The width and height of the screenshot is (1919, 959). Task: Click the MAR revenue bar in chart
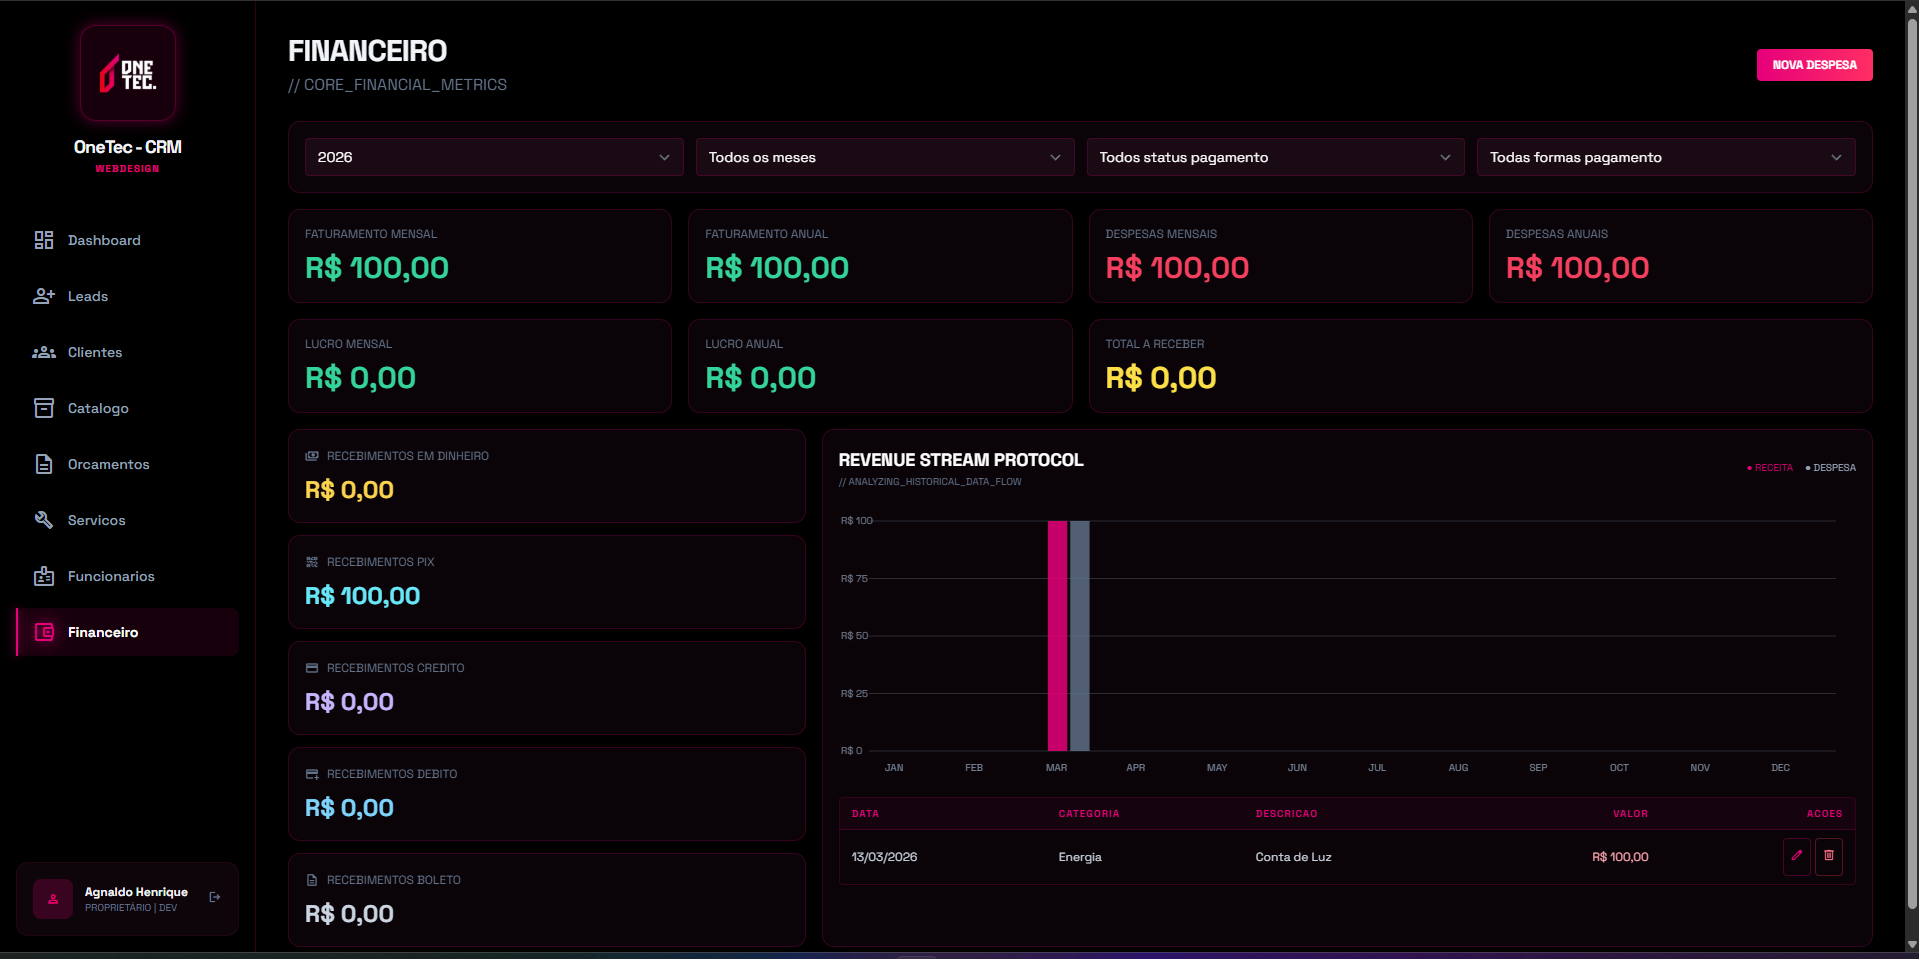tap(1056, 635)
